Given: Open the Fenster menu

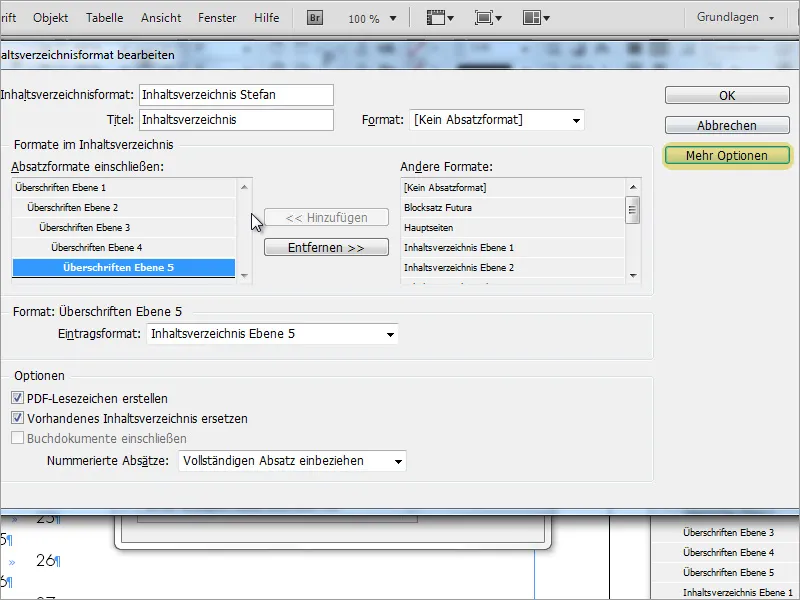Looking at the screenshot, I should coord(217,18).
